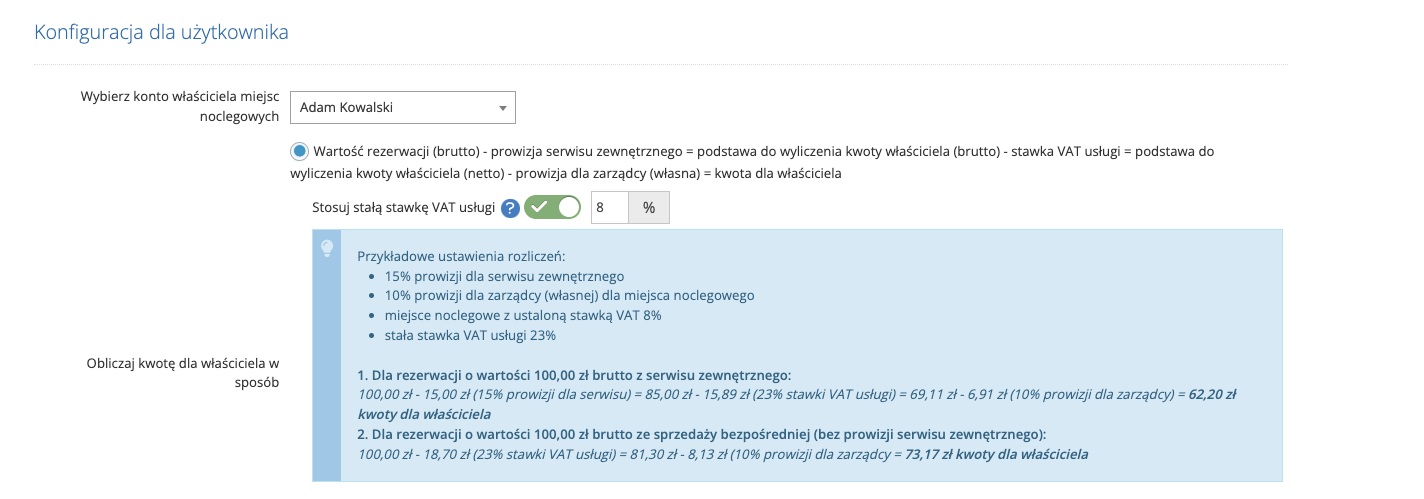The image size is (1424, 499).
Task: Focus the VAT rate field showing 8
Action: pyautogui.click(x=610, y=208)
